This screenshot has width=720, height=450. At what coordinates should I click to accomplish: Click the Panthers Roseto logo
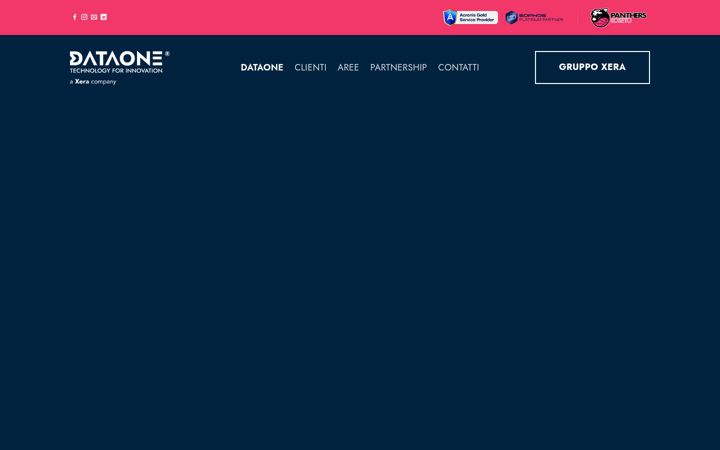tap(619, 18)
